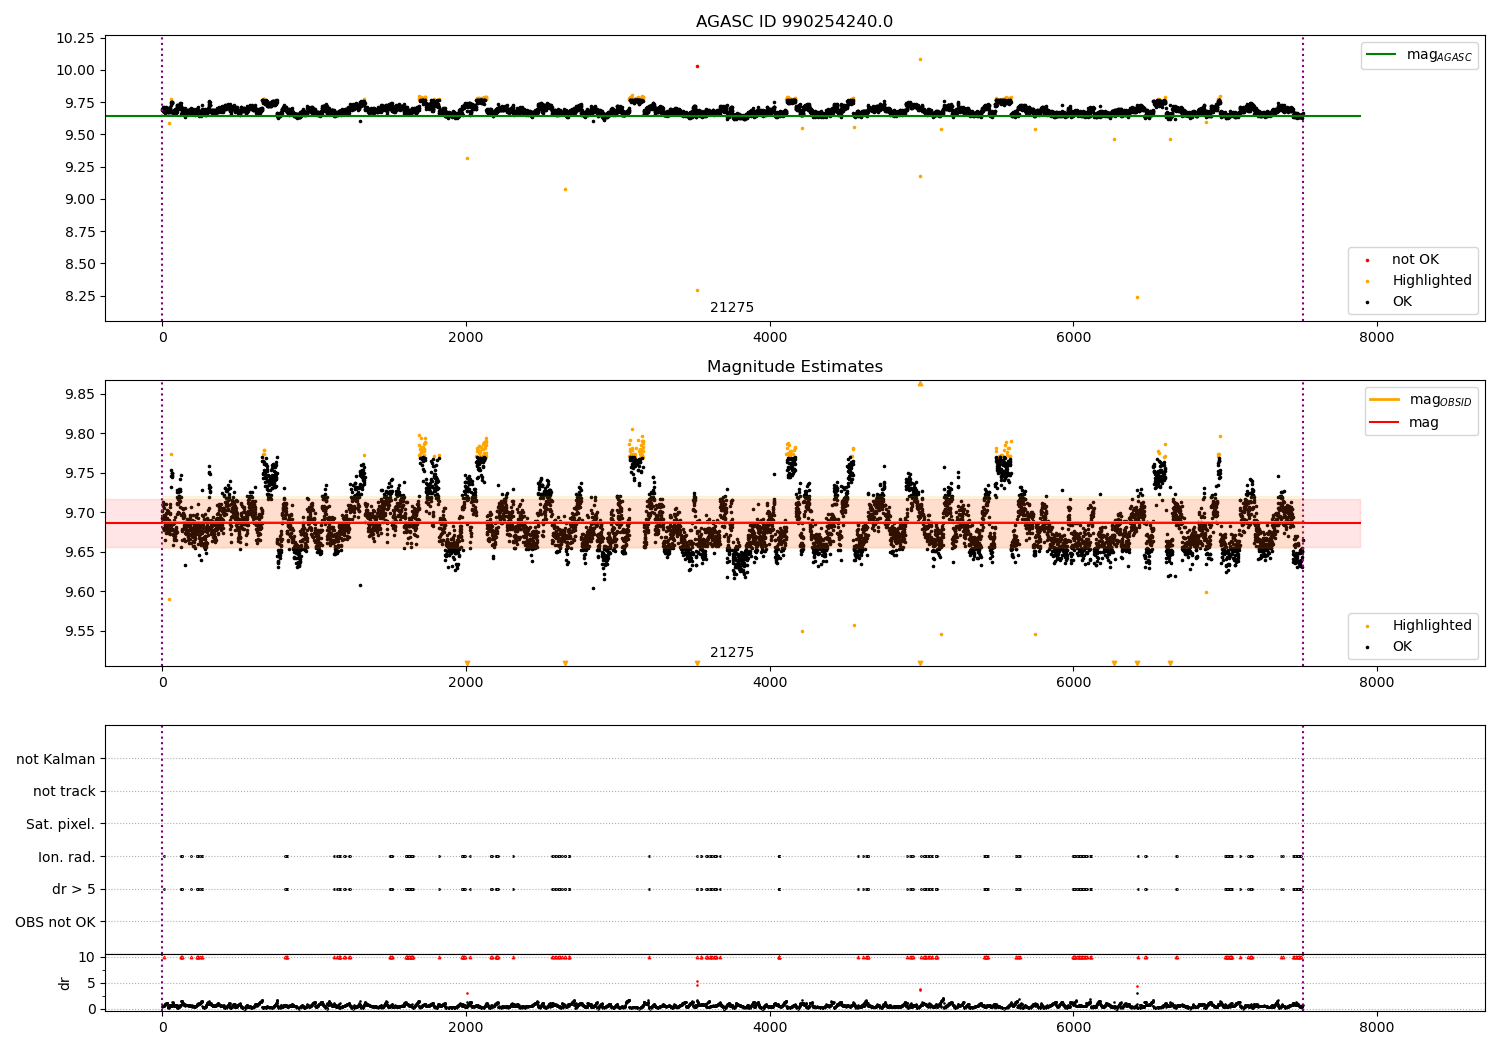The height and width of the screenshot is (1050, 1500).
Task: Click the 'AGASC ID 990254240.0' plot title
Action: (x=794, y=22)
